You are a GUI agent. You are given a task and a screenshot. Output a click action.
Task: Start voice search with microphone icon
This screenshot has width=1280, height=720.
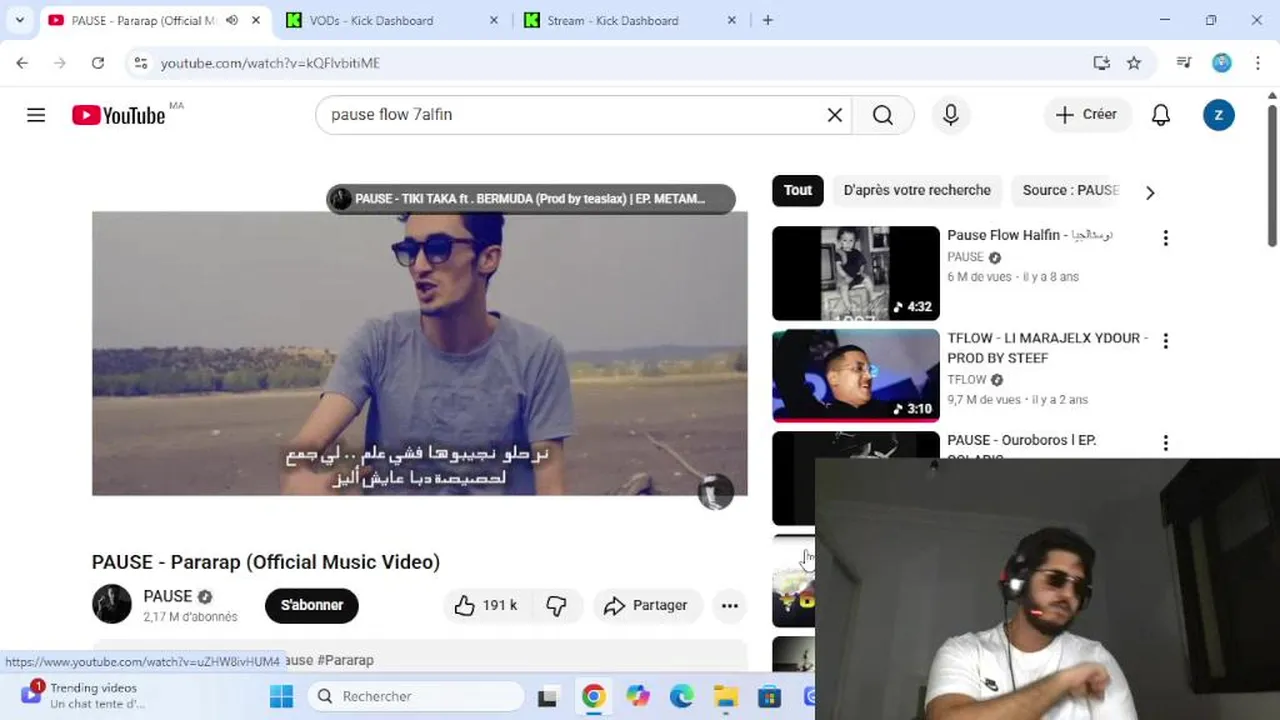pyautogui.click(x=951, y=115)
